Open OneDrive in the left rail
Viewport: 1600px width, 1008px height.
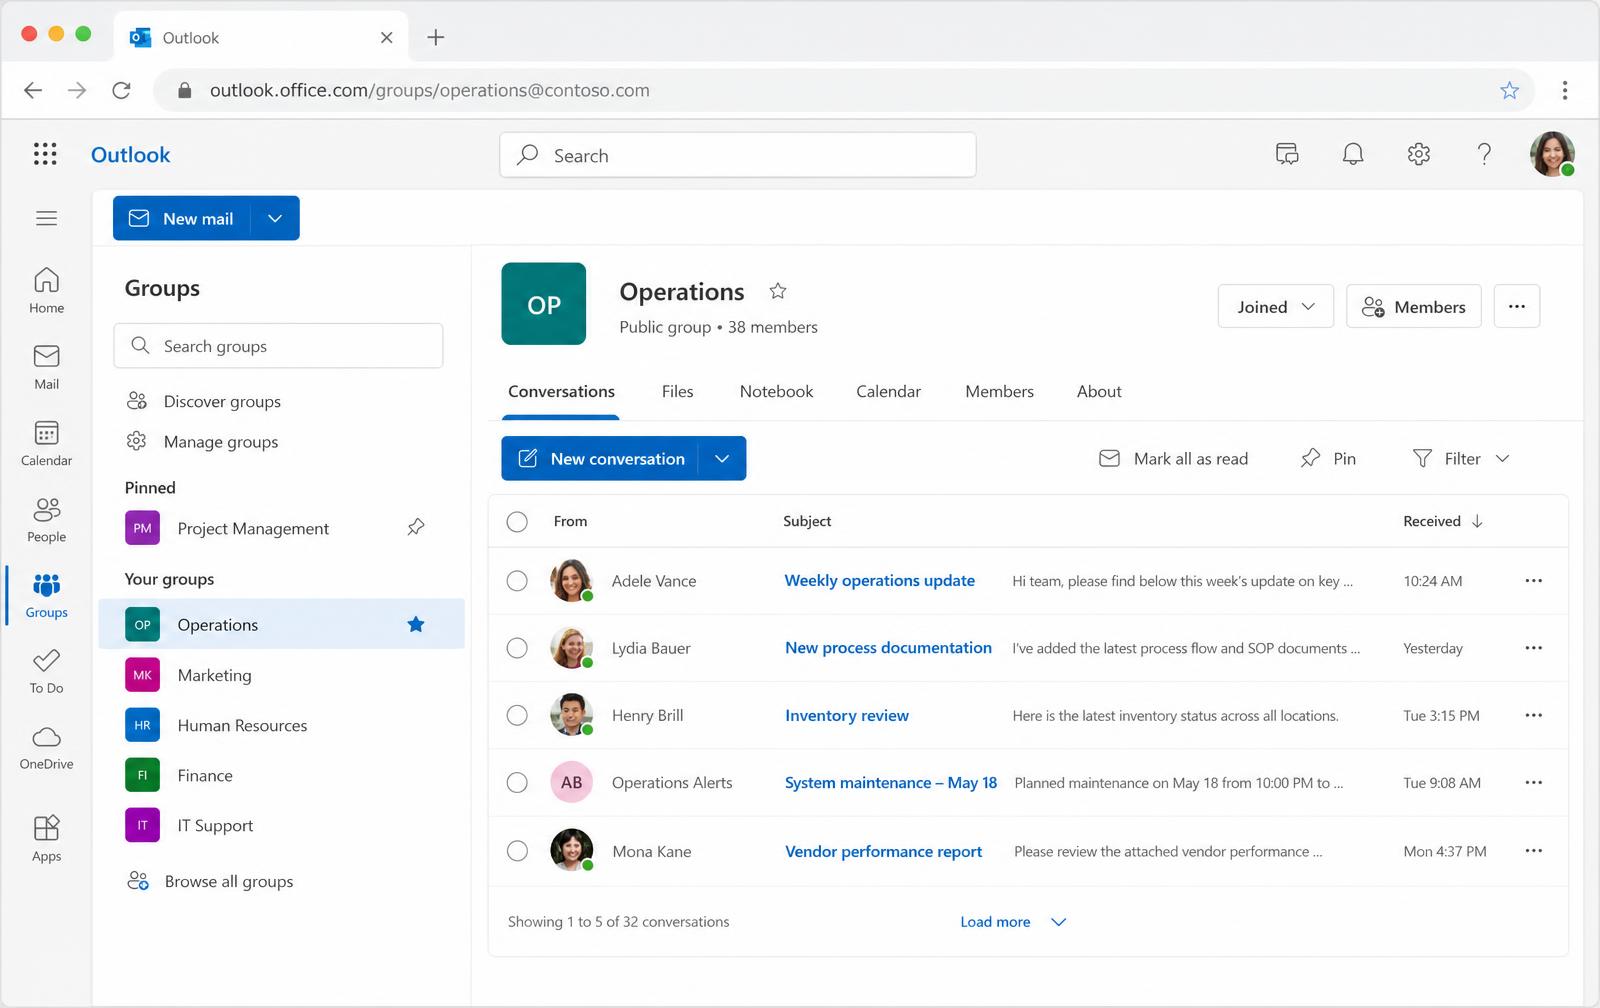click(x=46, y=748)
